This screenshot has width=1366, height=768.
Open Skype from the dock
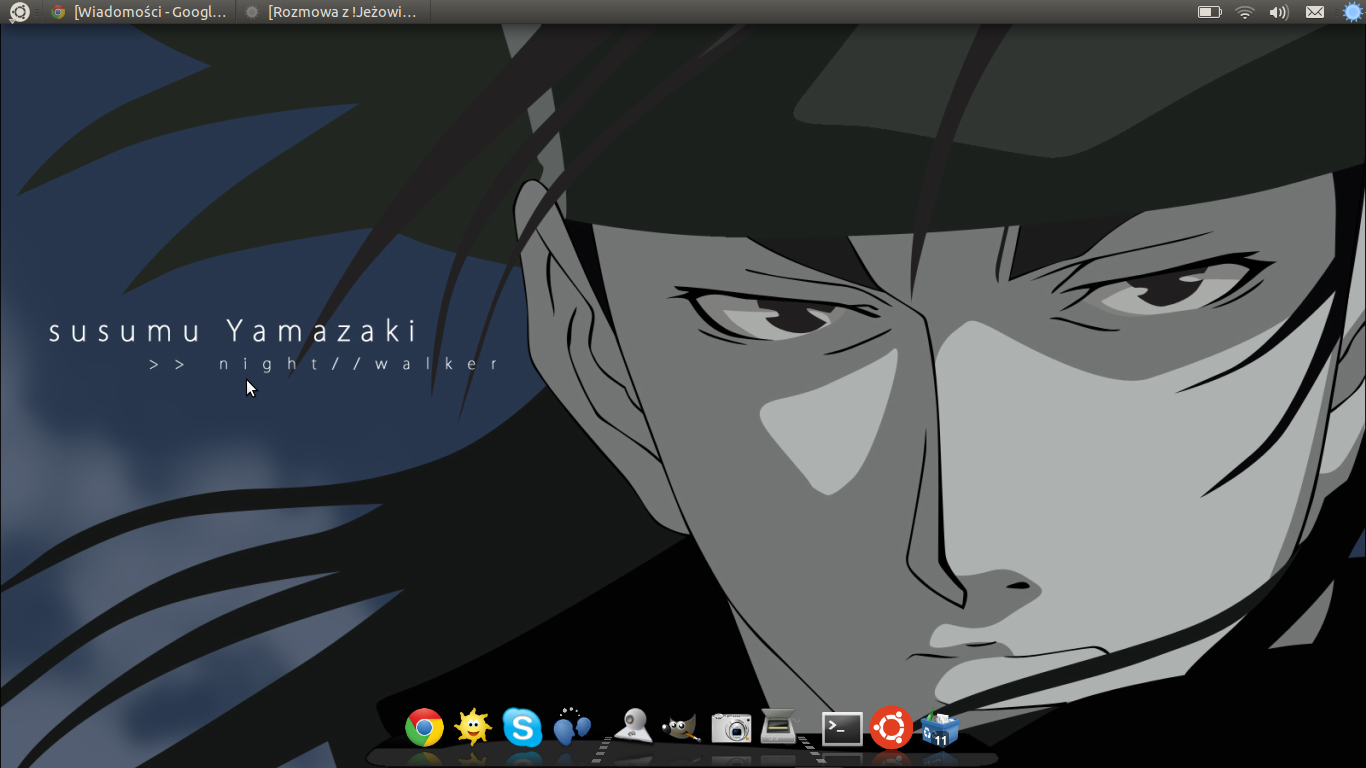point(522,727)
